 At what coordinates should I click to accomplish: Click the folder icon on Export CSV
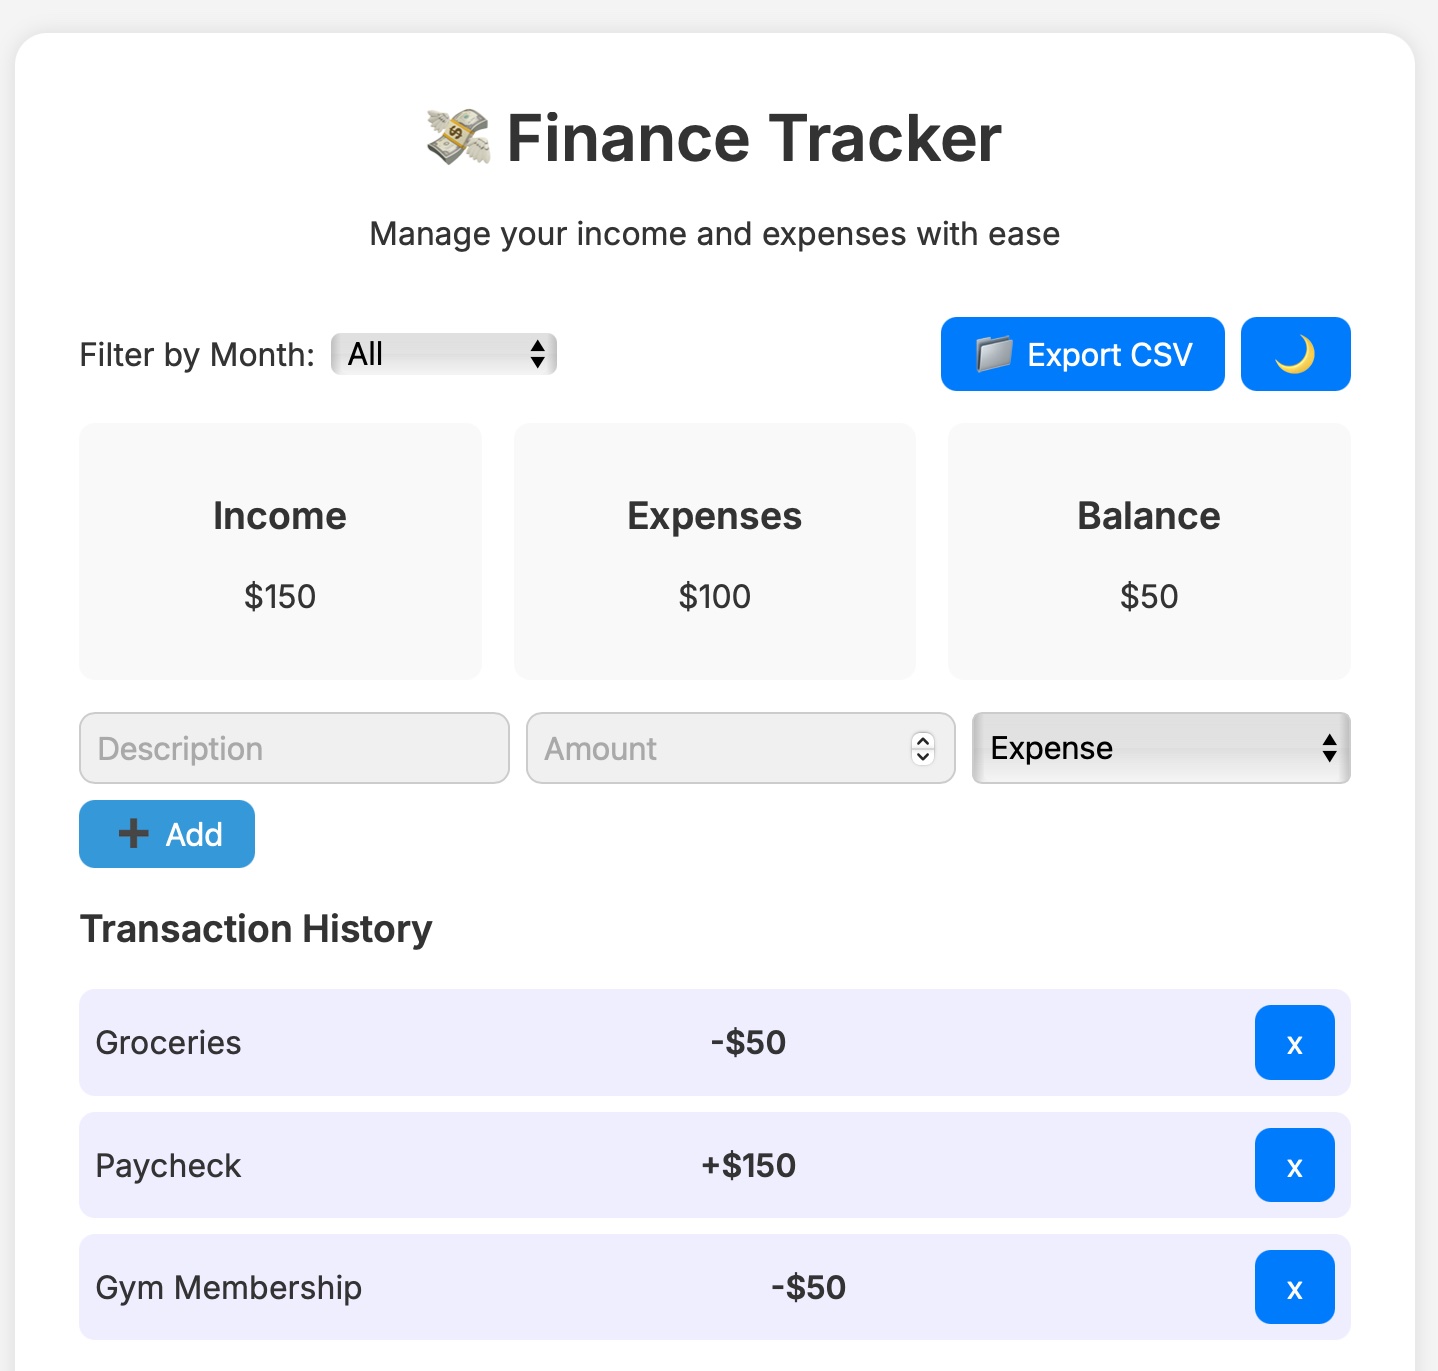point(995,353)
